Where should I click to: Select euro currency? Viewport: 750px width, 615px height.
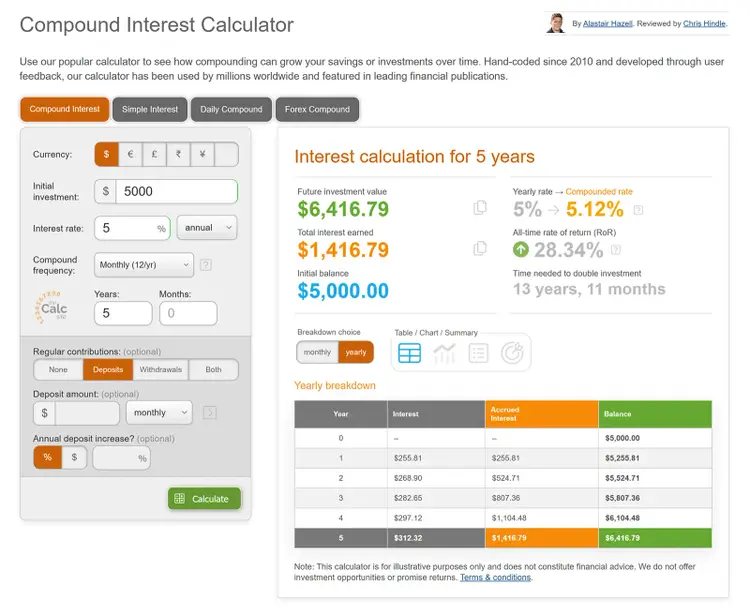(x=130, y=154)
